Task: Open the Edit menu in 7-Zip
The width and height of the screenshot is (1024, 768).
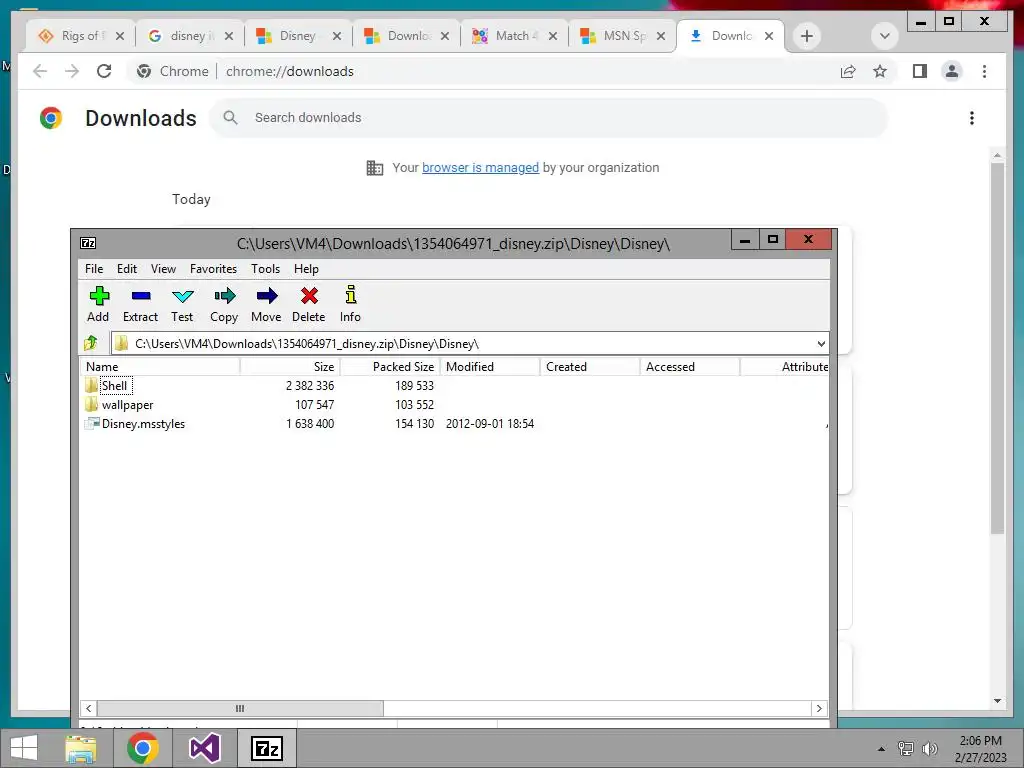Action: coord(127,269)
